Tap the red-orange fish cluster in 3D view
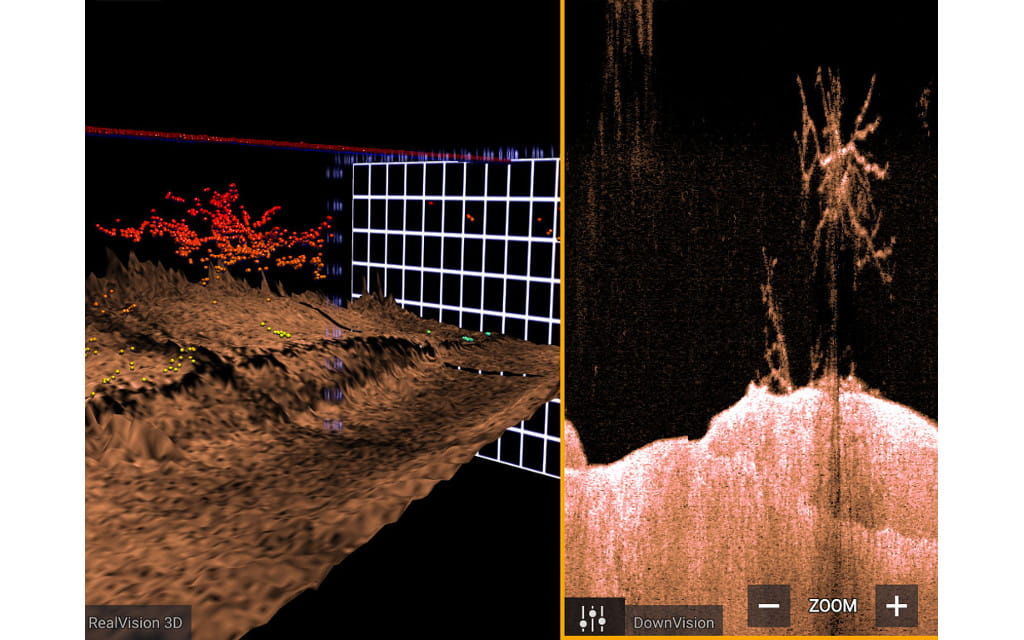 [x=225, y=230]
